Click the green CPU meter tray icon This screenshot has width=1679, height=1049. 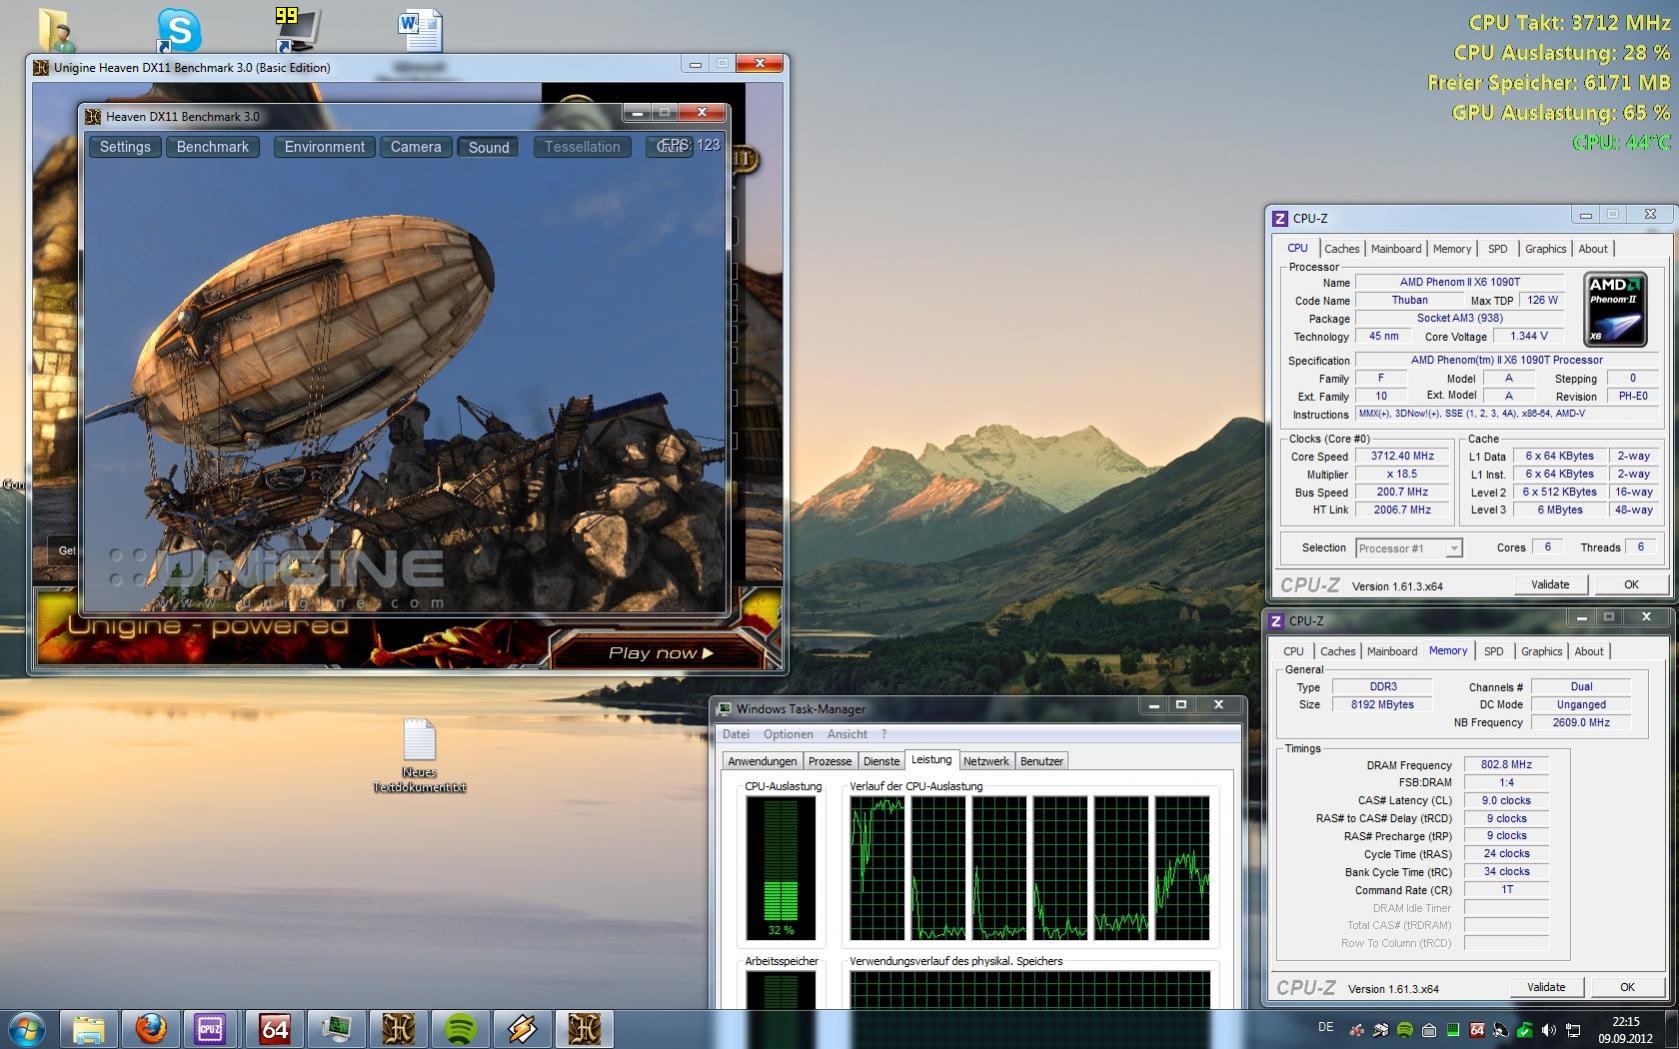click(x=1453, y=1029)
